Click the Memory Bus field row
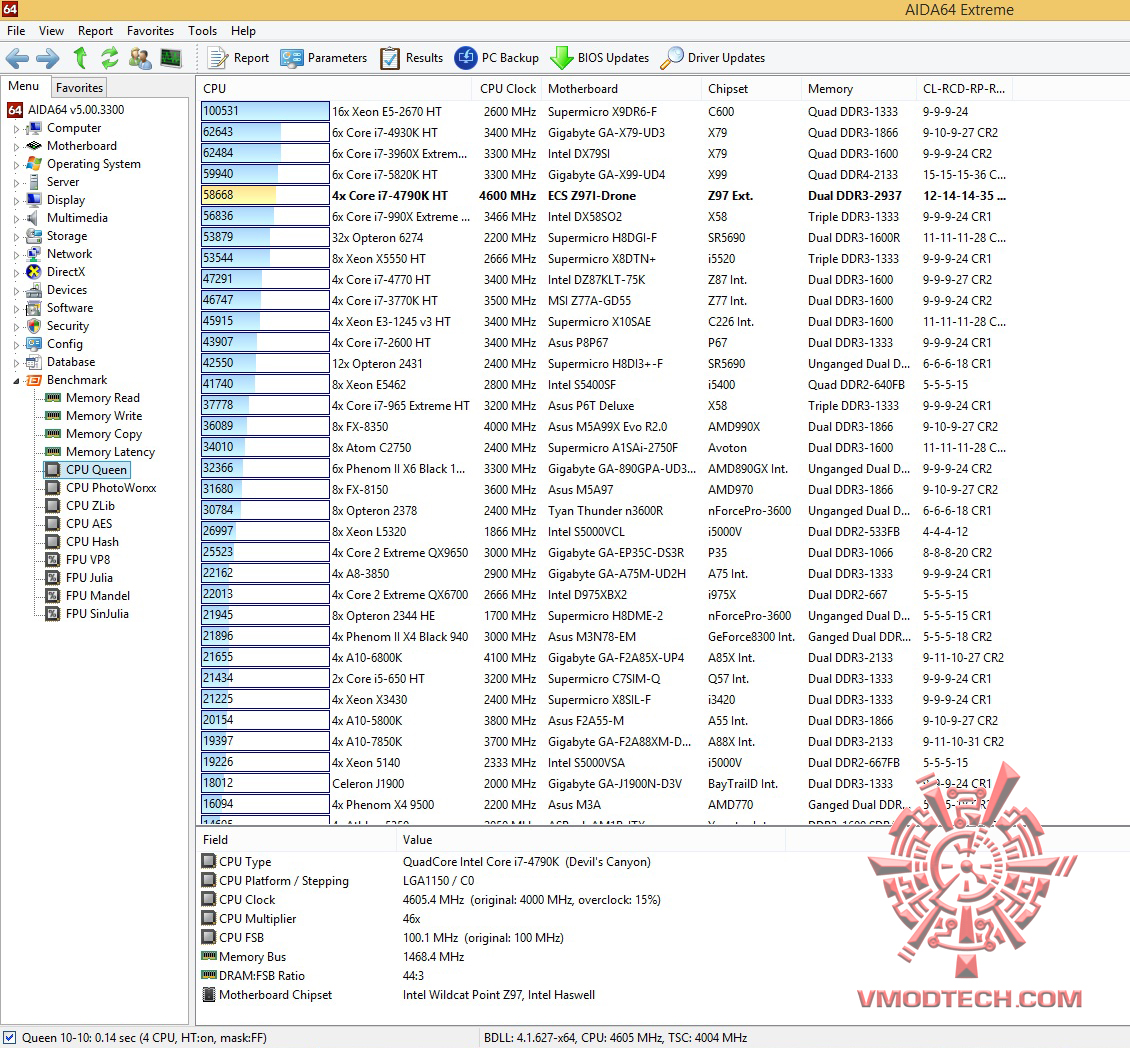Screen dimensions: 1130x1048 click(490, 957)
